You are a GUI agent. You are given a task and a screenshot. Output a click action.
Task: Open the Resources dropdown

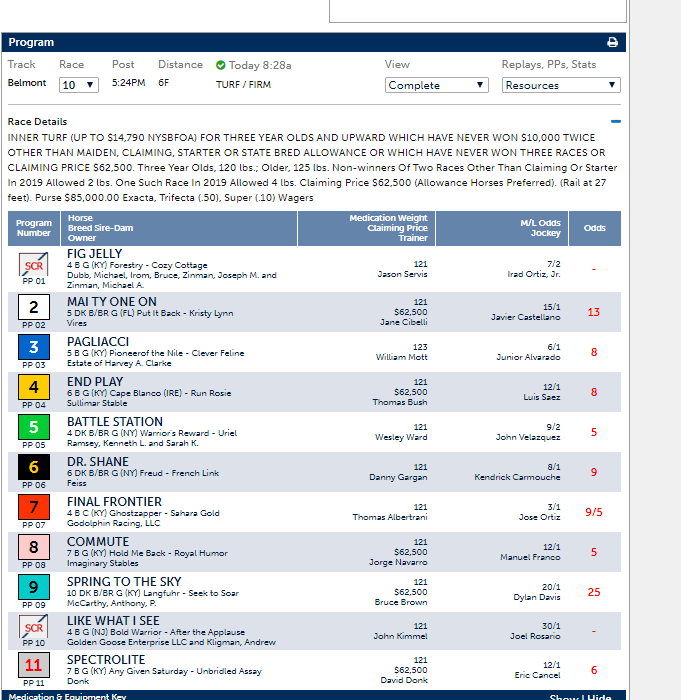coord(561,85)
